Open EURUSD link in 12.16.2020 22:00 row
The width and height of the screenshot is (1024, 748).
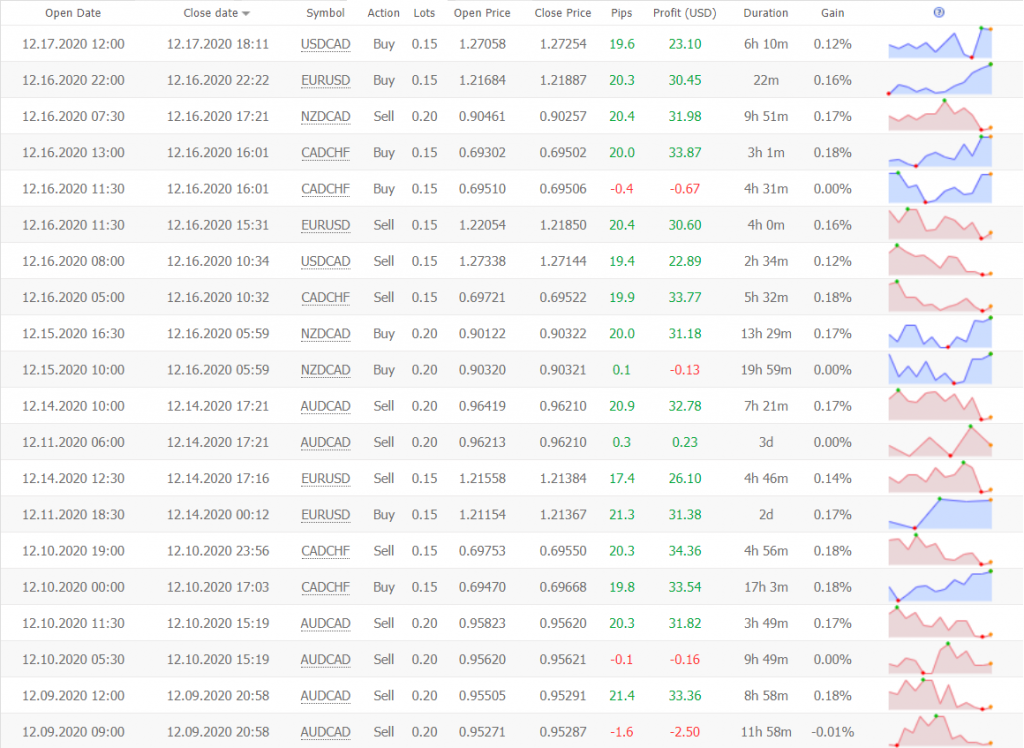tap(325, 80)
